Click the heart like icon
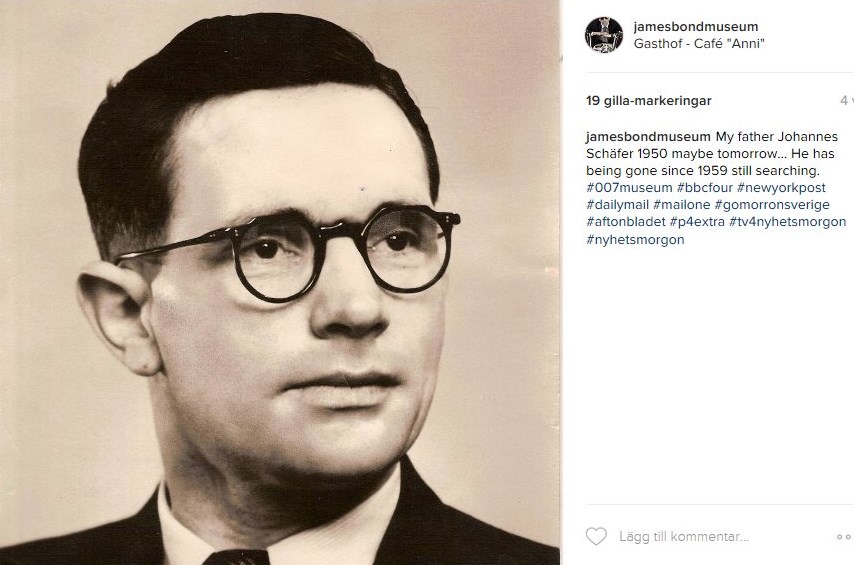The height and width of the screenshot is (565, 854). coord(596,536)
